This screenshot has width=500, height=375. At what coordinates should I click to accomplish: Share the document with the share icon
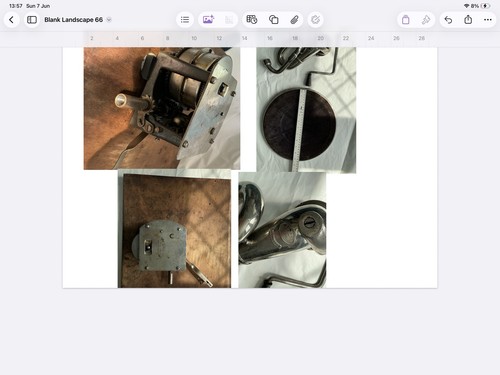tap(468, 20)
